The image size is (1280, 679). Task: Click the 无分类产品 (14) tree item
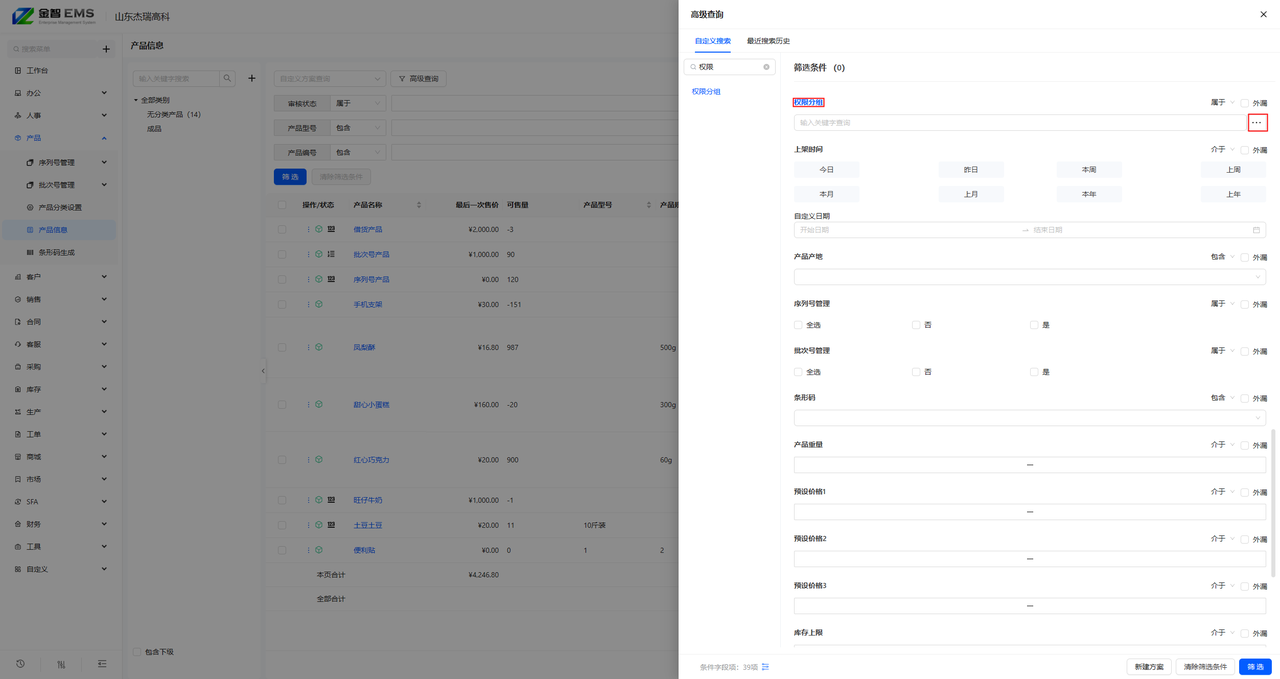174,114
